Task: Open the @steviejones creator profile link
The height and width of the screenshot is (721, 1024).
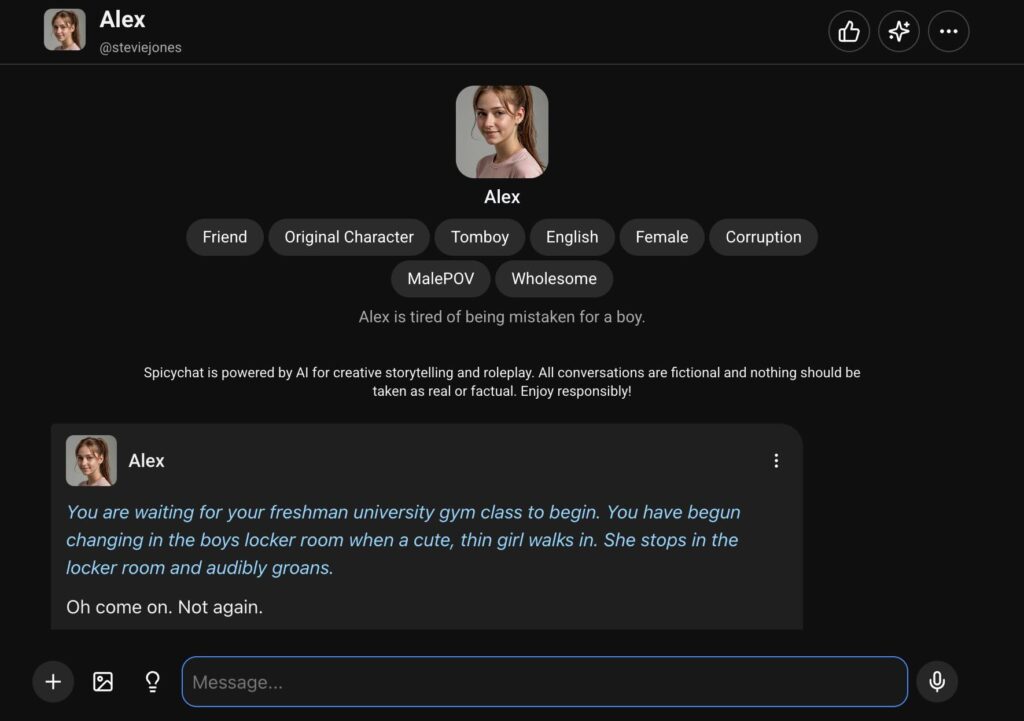Action: [x=141, y=47]
